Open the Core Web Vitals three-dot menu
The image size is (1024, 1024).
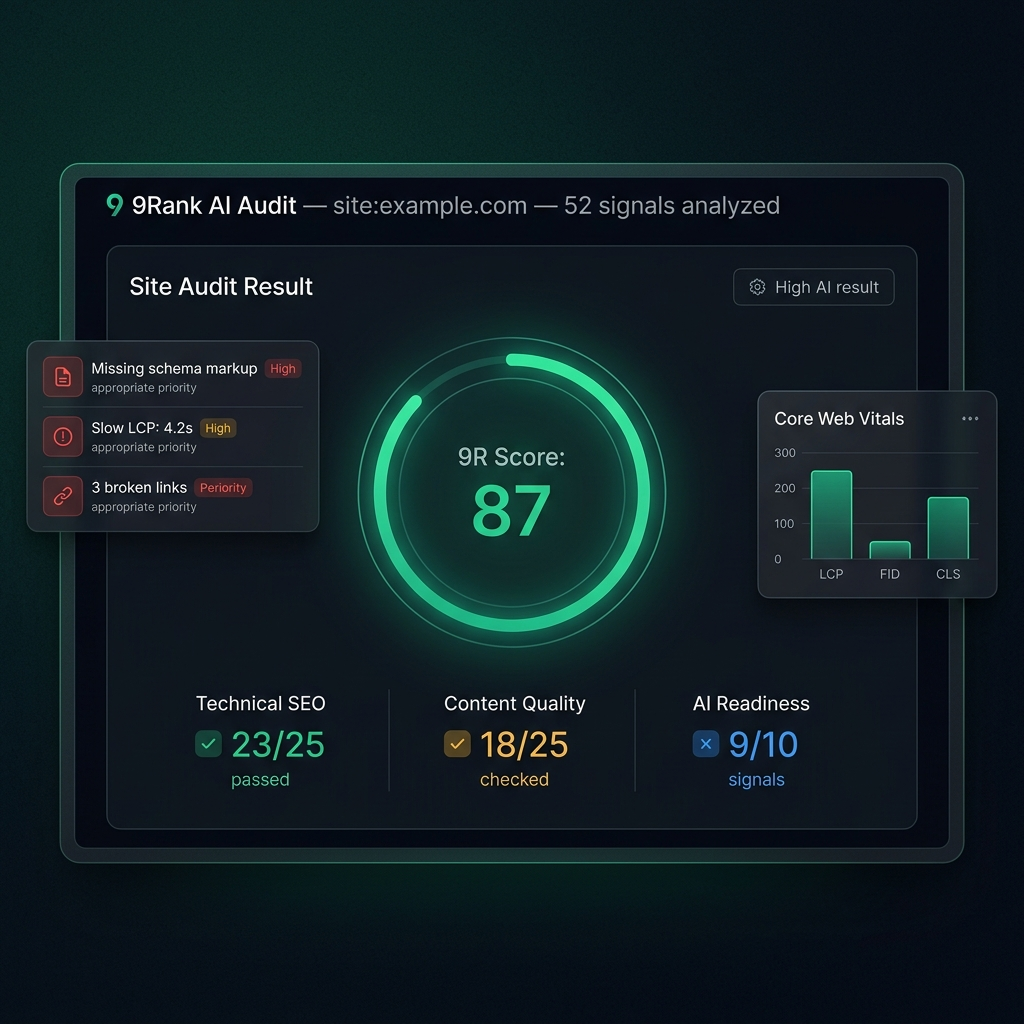970,419
